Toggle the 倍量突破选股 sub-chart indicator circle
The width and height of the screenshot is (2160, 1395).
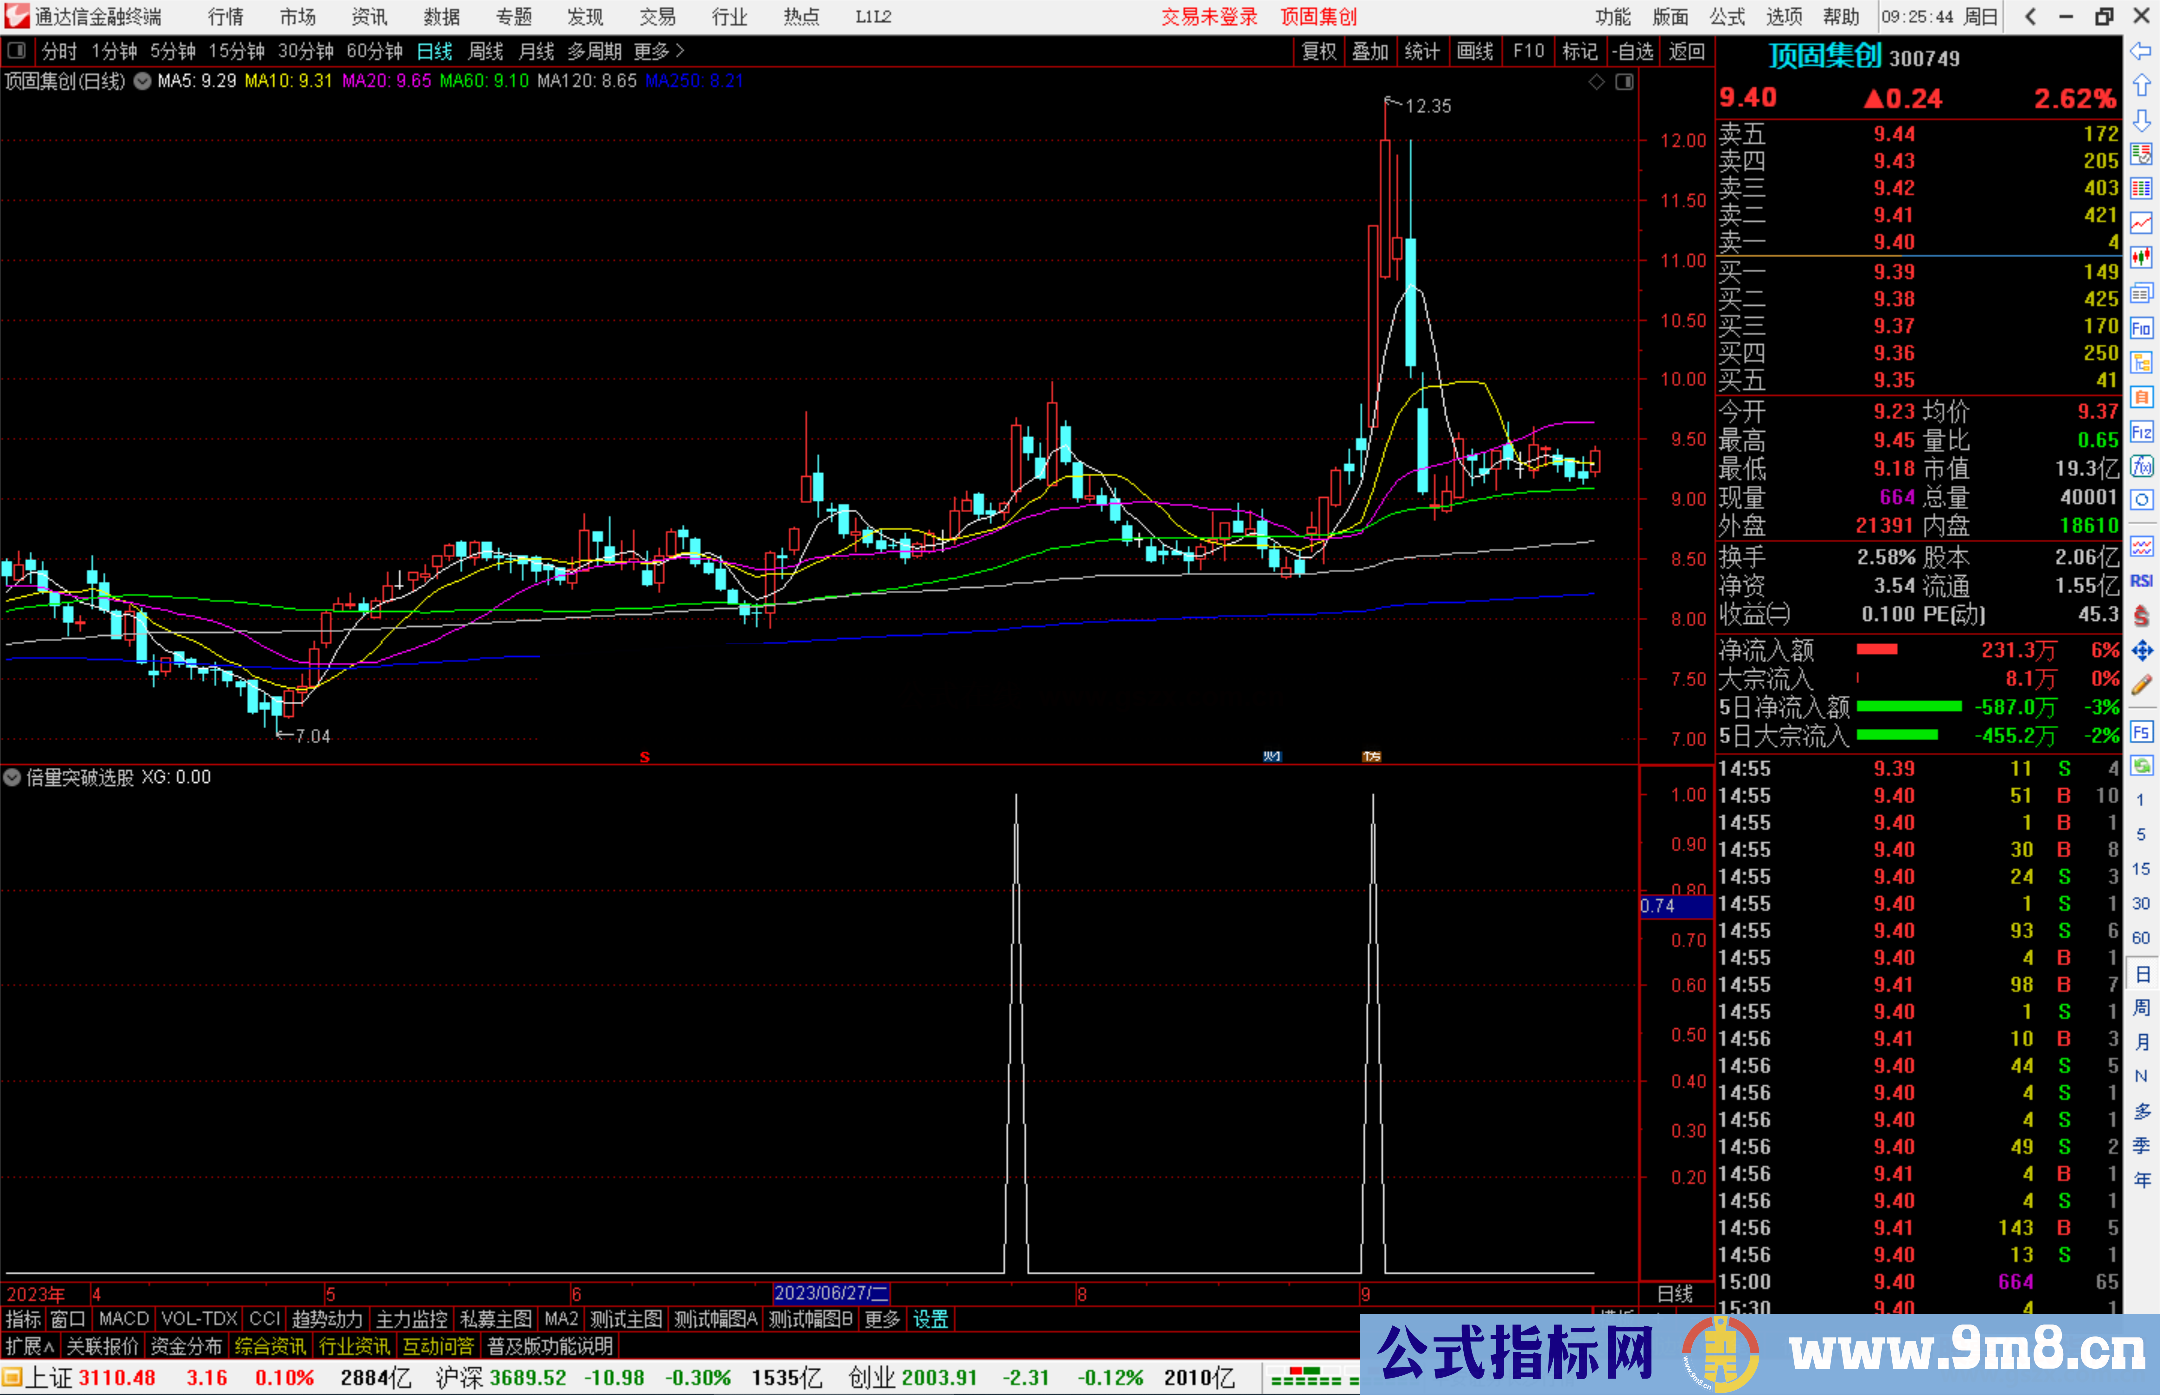point(13,777)
